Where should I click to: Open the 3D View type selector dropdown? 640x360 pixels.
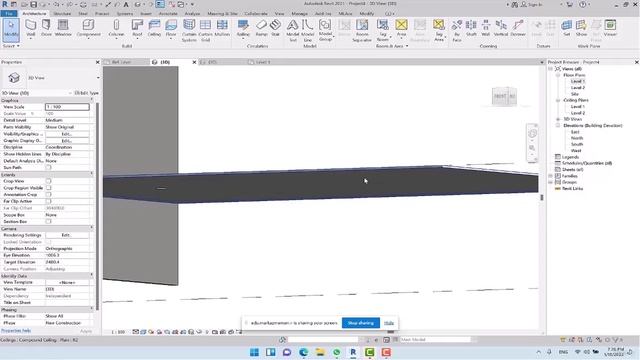(98, 78)
